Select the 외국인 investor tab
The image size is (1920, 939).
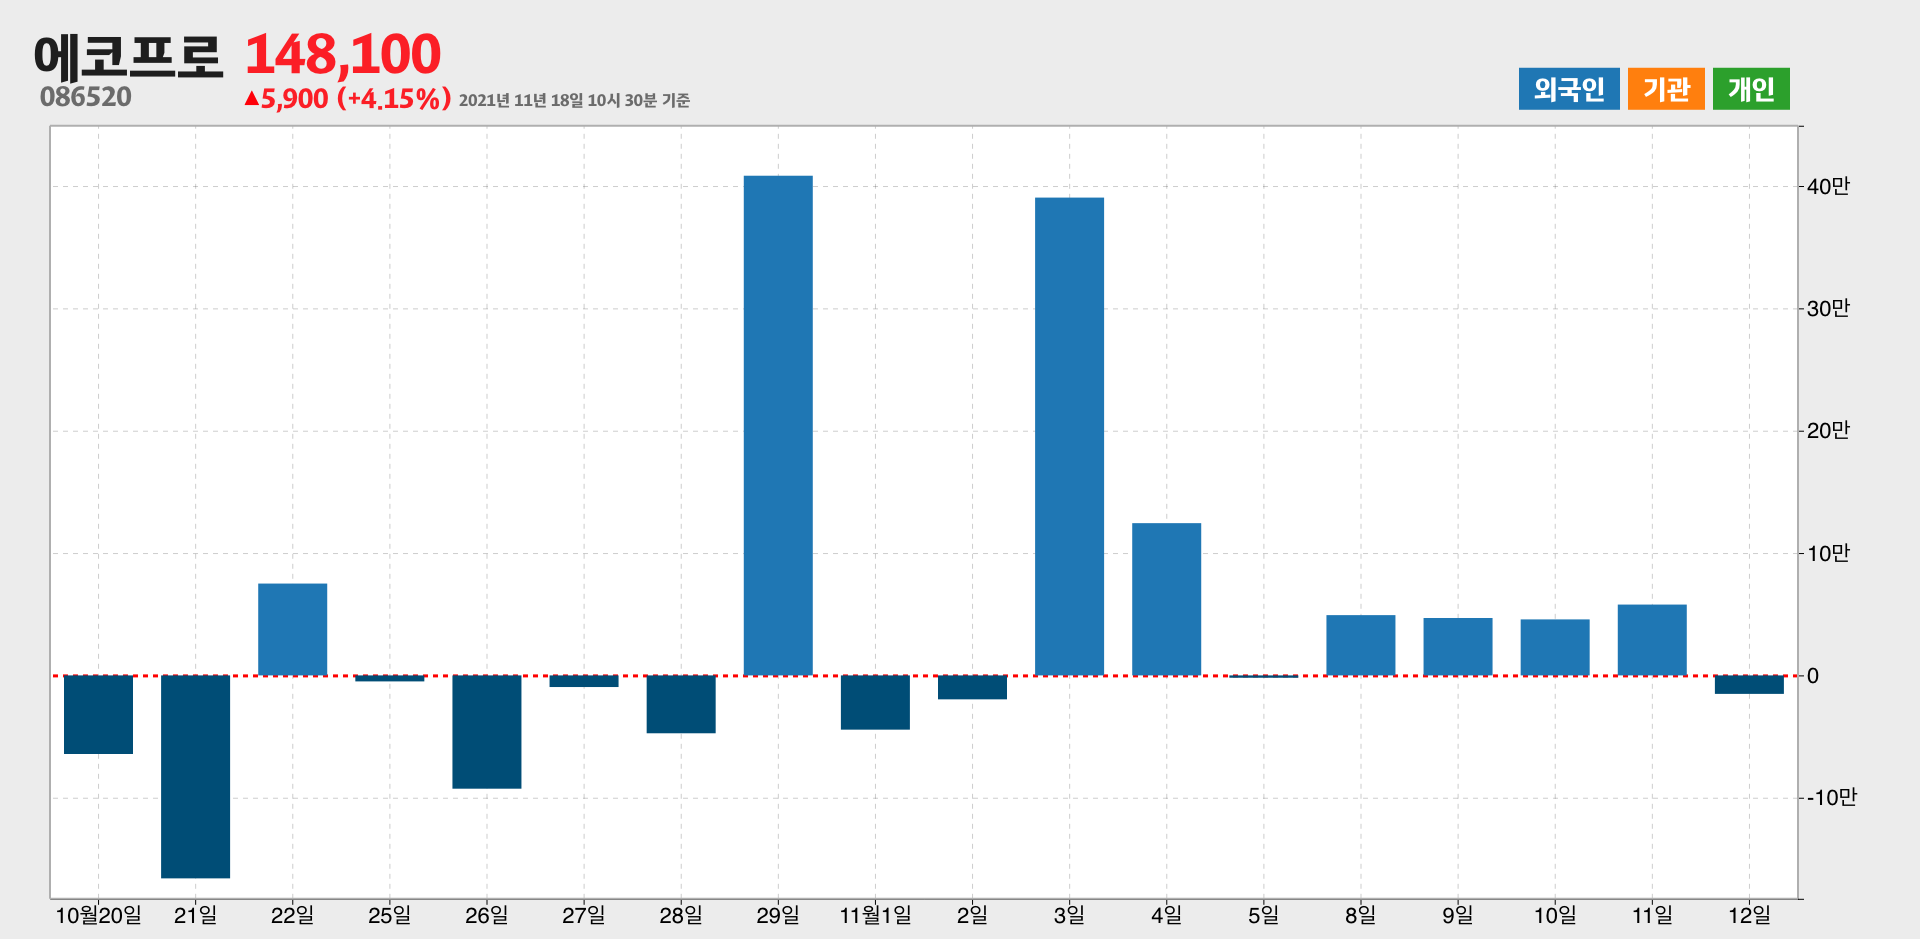click(x=1568, y=89)
